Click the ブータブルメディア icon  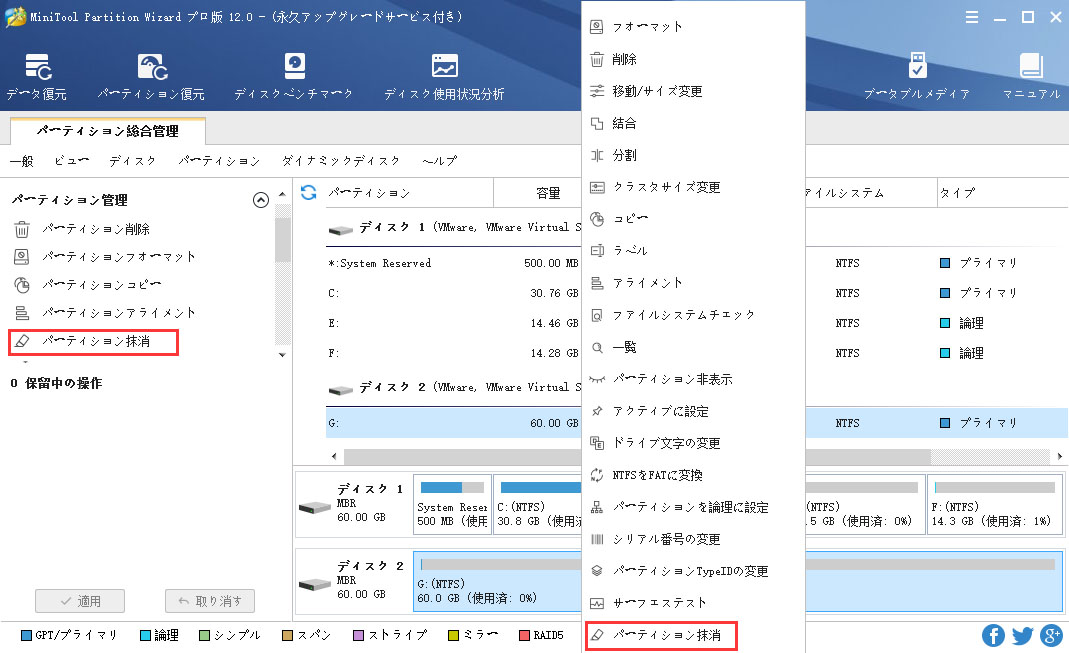(x=916, y=68)
